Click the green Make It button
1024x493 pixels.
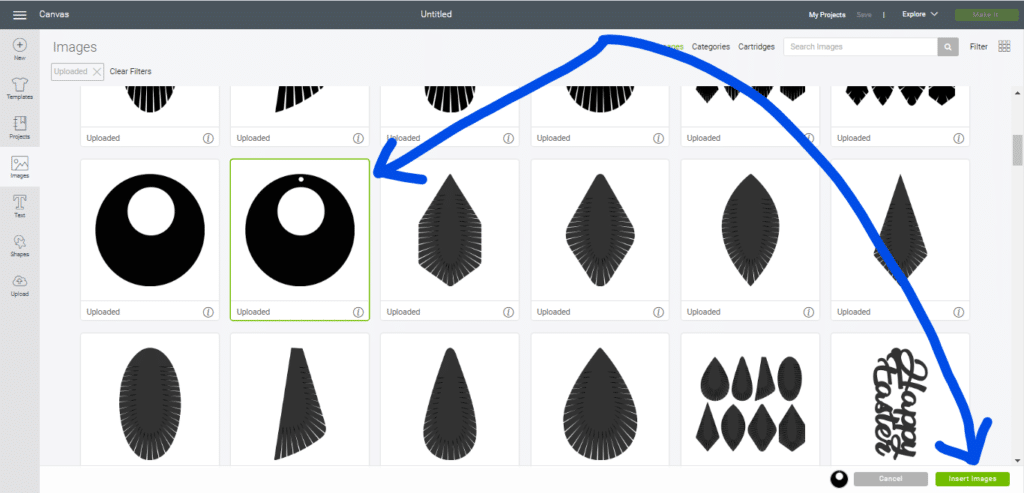(x=986, y=14)
